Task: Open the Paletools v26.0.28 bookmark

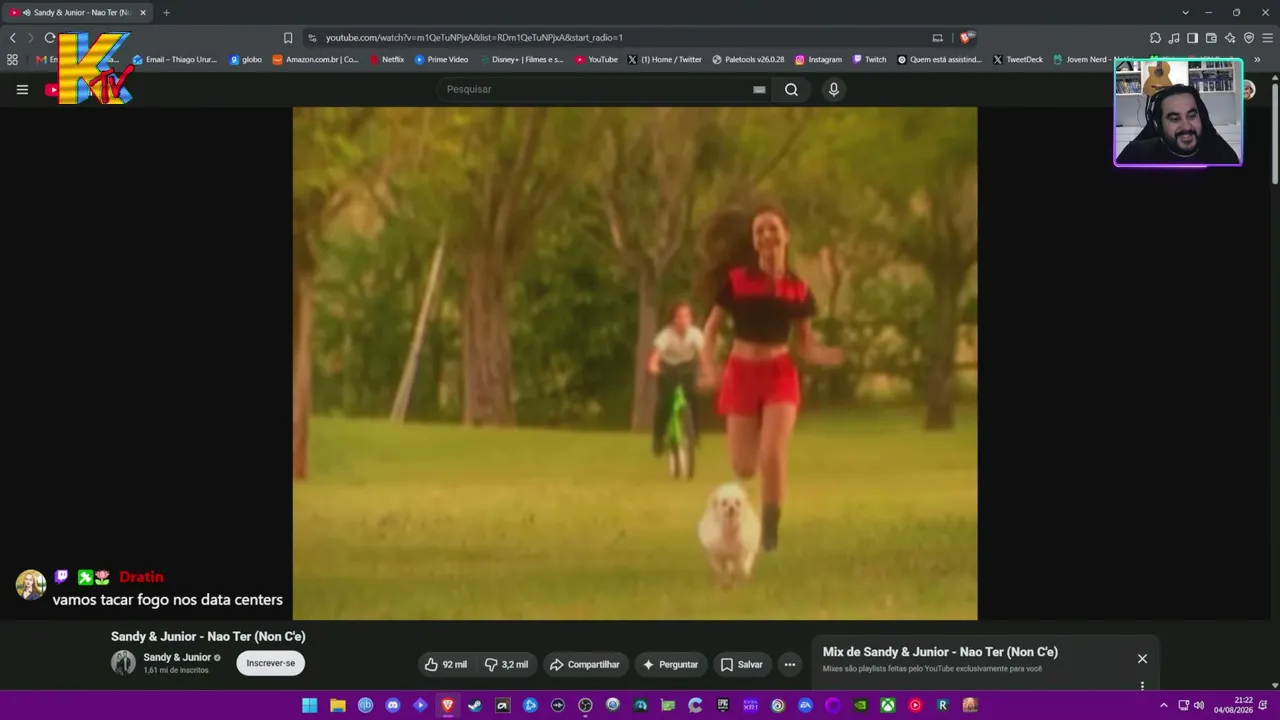Action: coord(748,60)
